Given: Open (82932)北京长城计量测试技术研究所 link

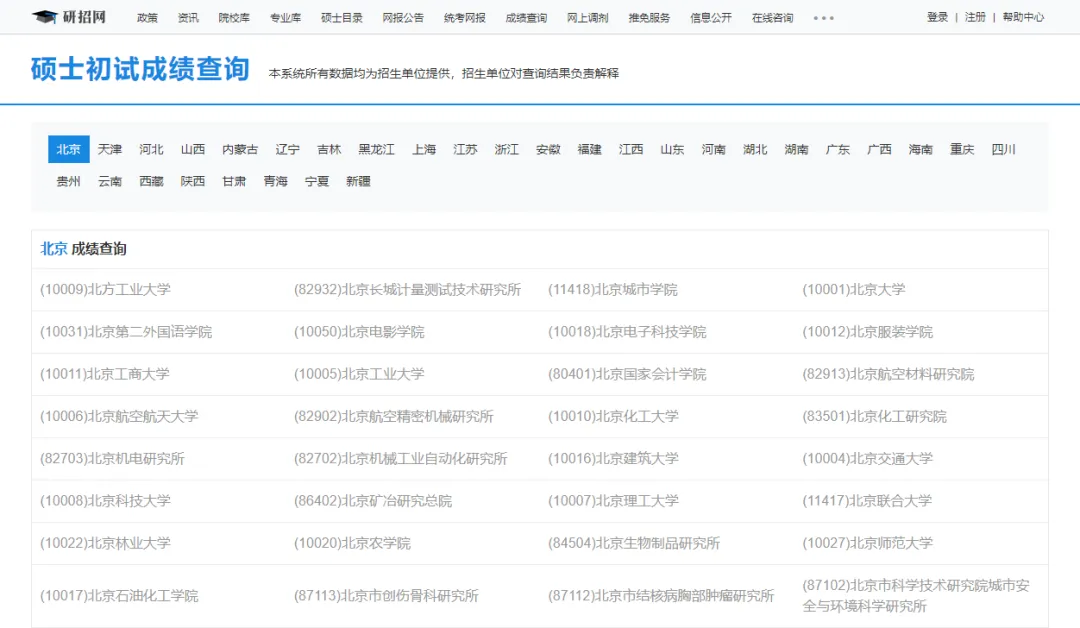Looking at the screenshot, I should pos(408,289).
